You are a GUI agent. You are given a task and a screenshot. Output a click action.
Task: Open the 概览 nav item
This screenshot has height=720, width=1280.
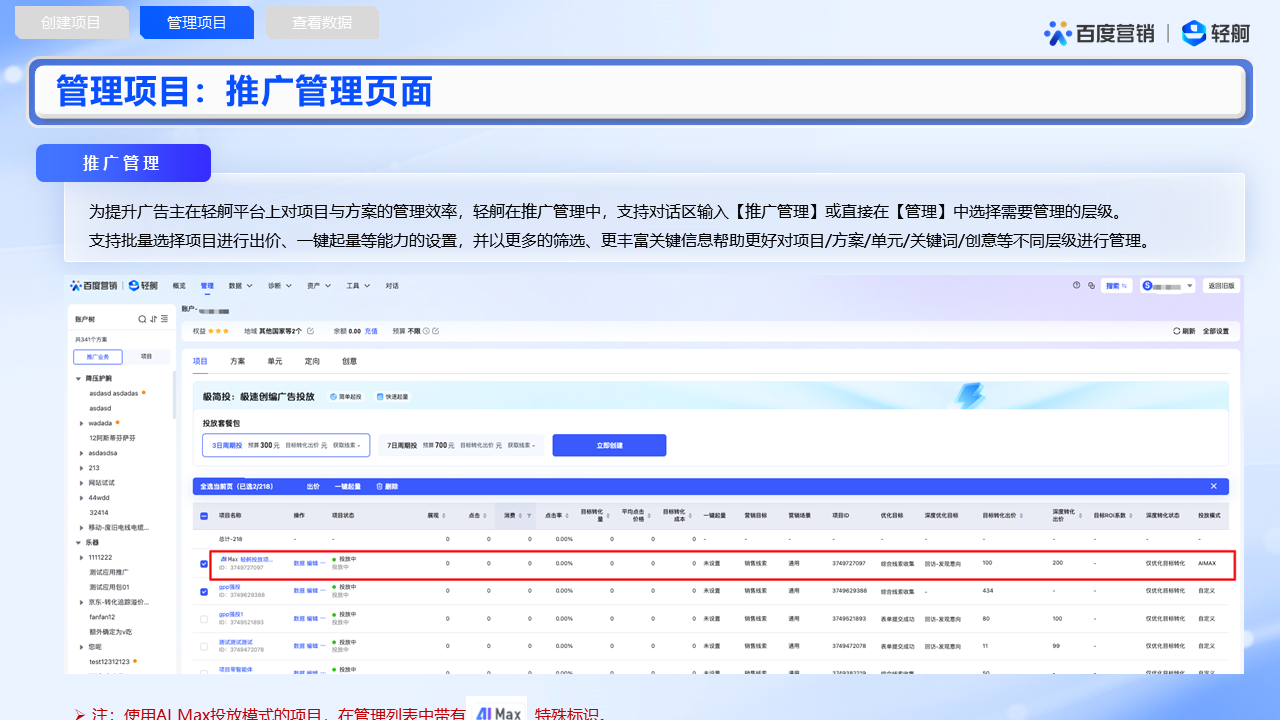pyautogui.click(x=179, y=286)
